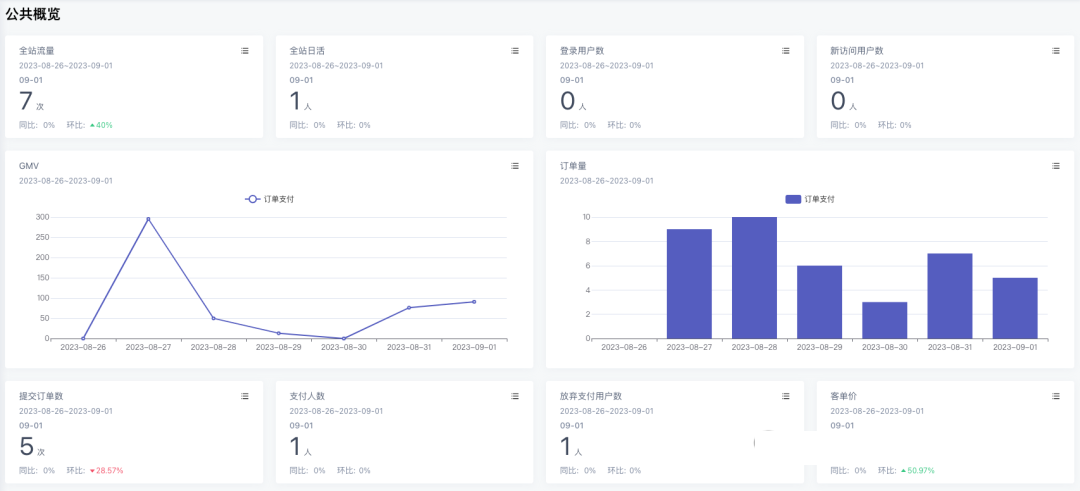Image resolution: width=1080 pixels, height=491 pixels.
Task: Open menu icon on 客单价 card
Action: coord(1056,396)
